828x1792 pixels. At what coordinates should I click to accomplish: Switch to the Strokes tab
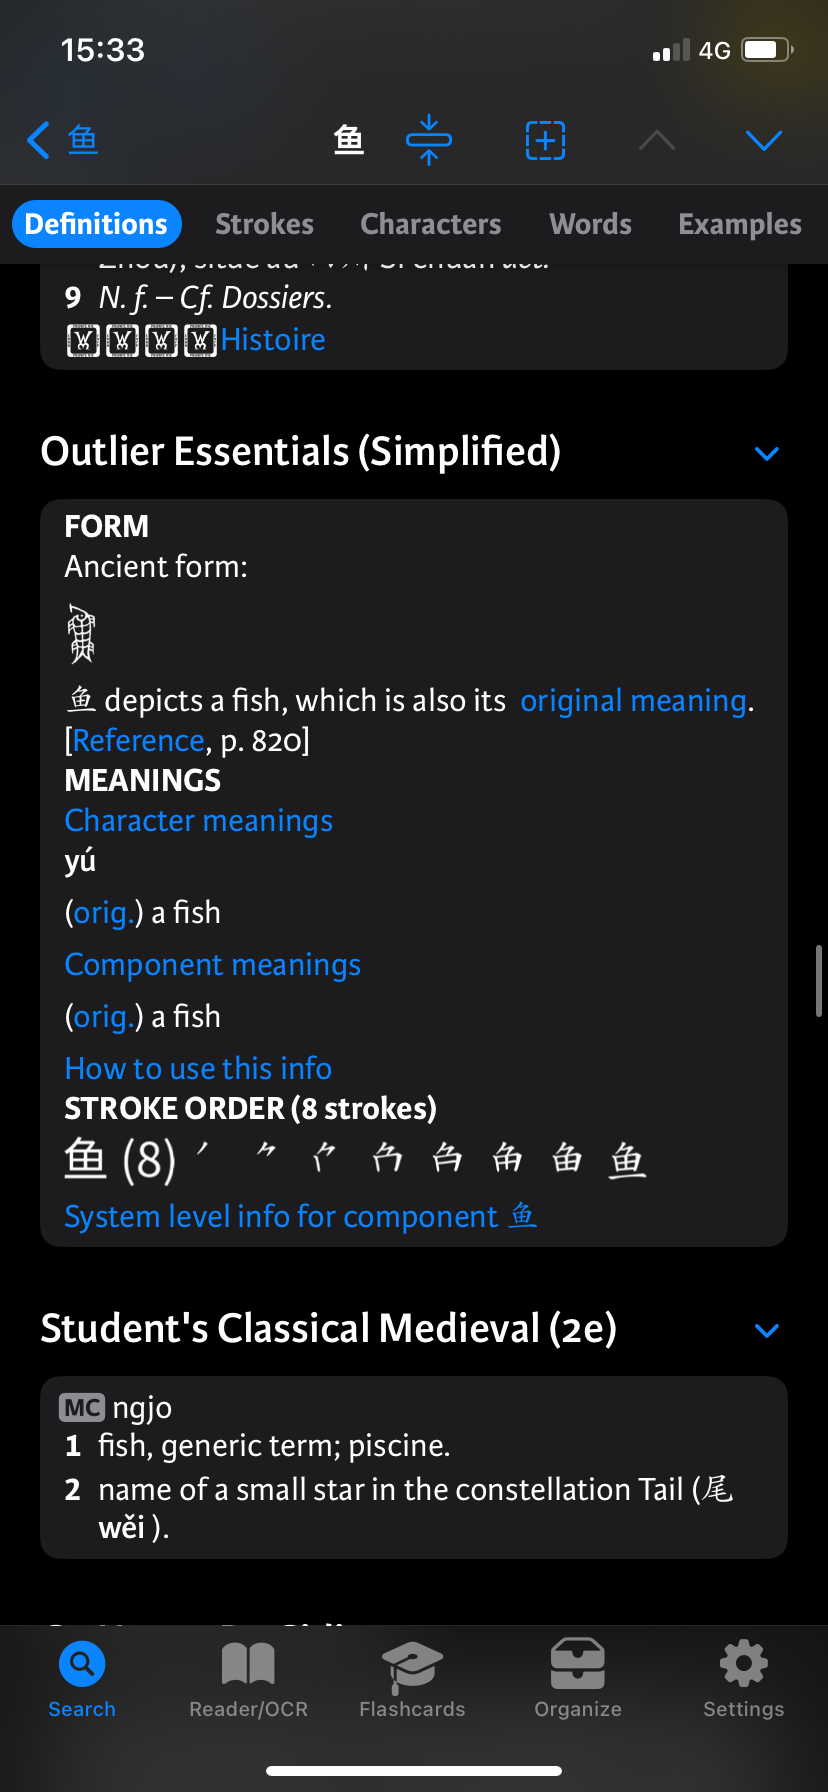point(265,224)
